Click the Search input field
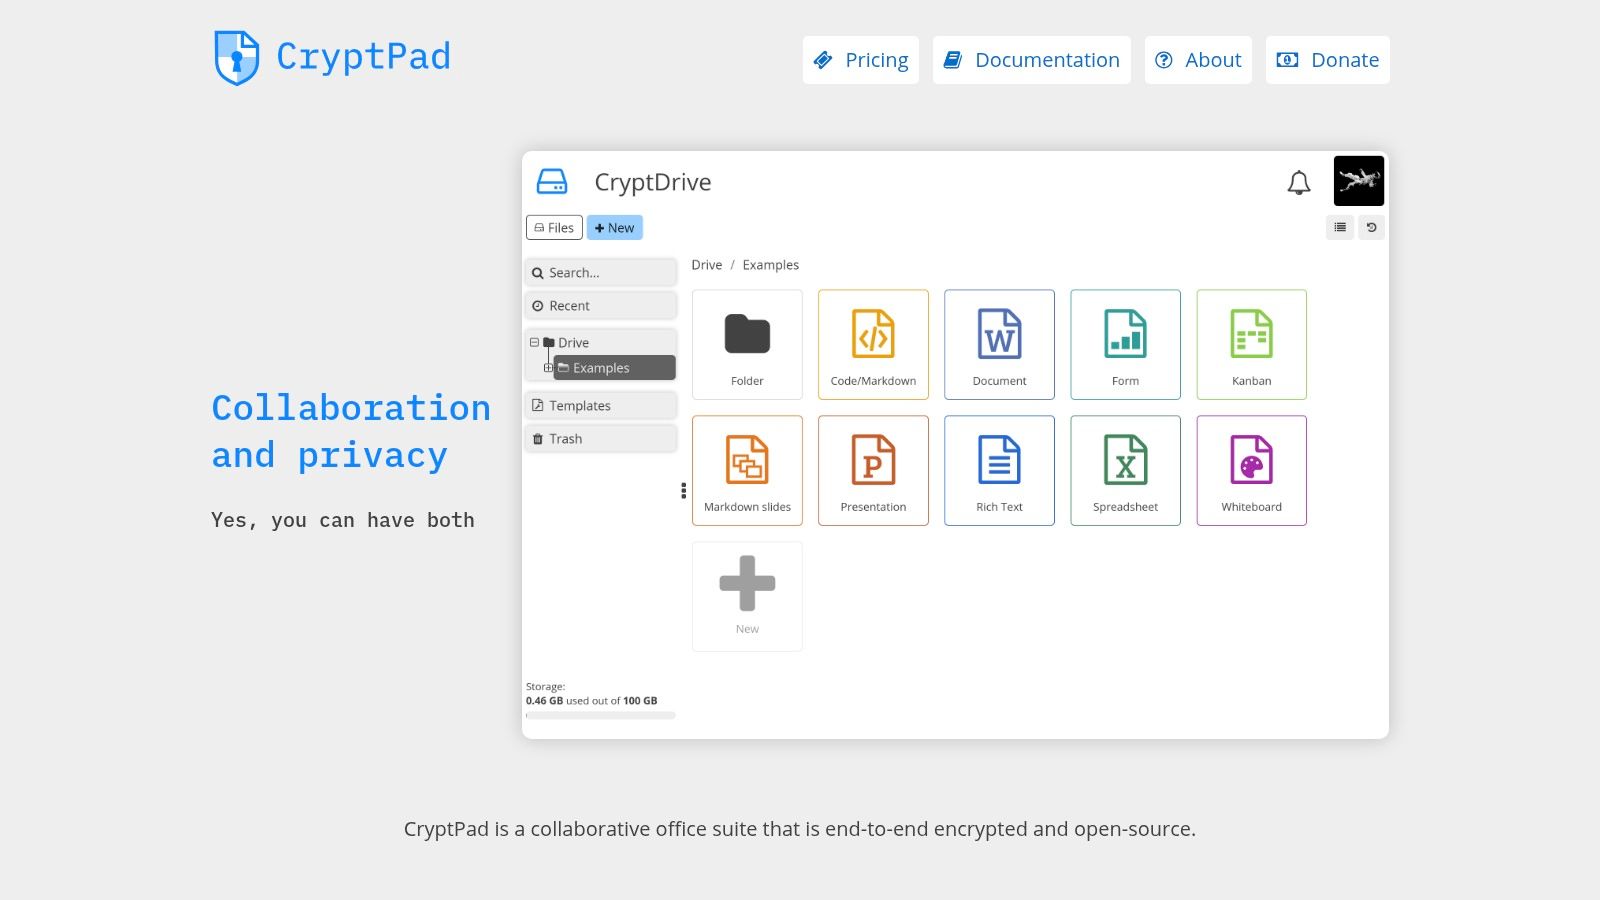The height and width of the screenshot is (900, 1600). coord(600,272)
